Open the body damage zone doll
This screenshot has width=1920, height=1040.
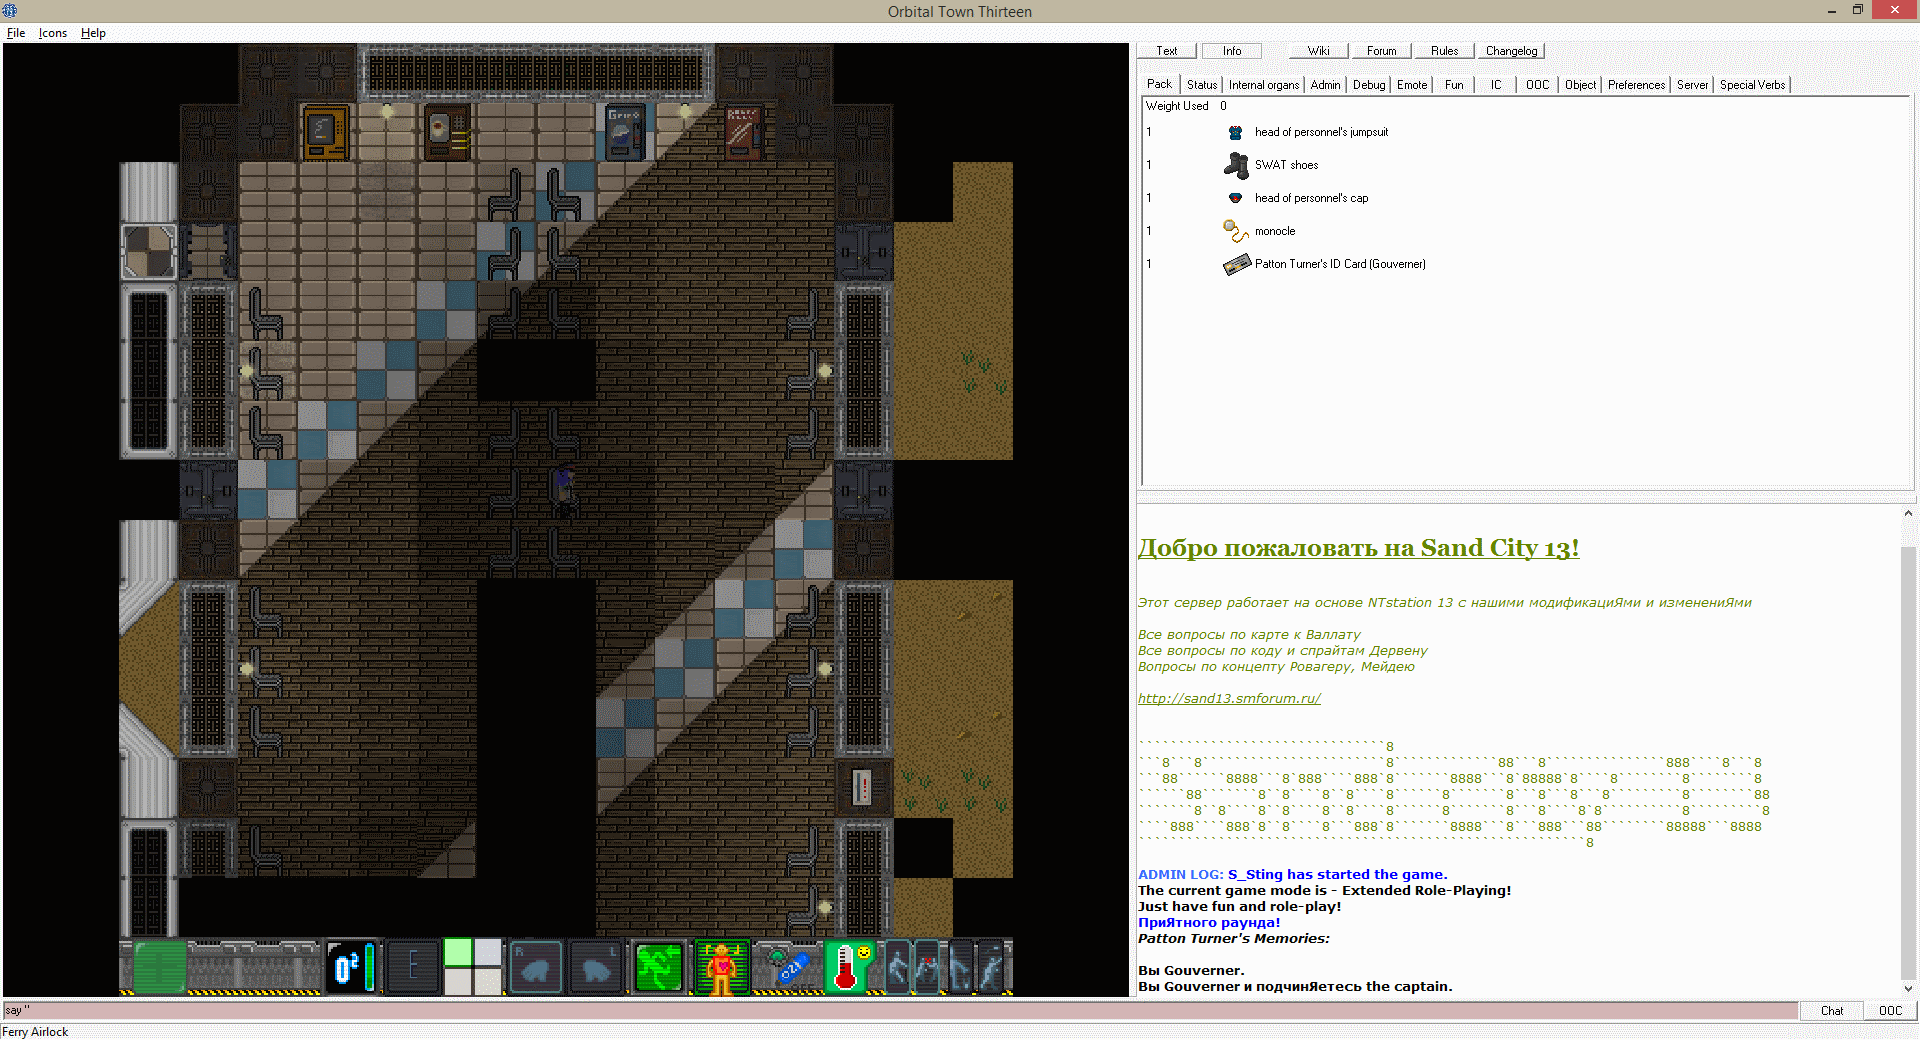[721, 968]
